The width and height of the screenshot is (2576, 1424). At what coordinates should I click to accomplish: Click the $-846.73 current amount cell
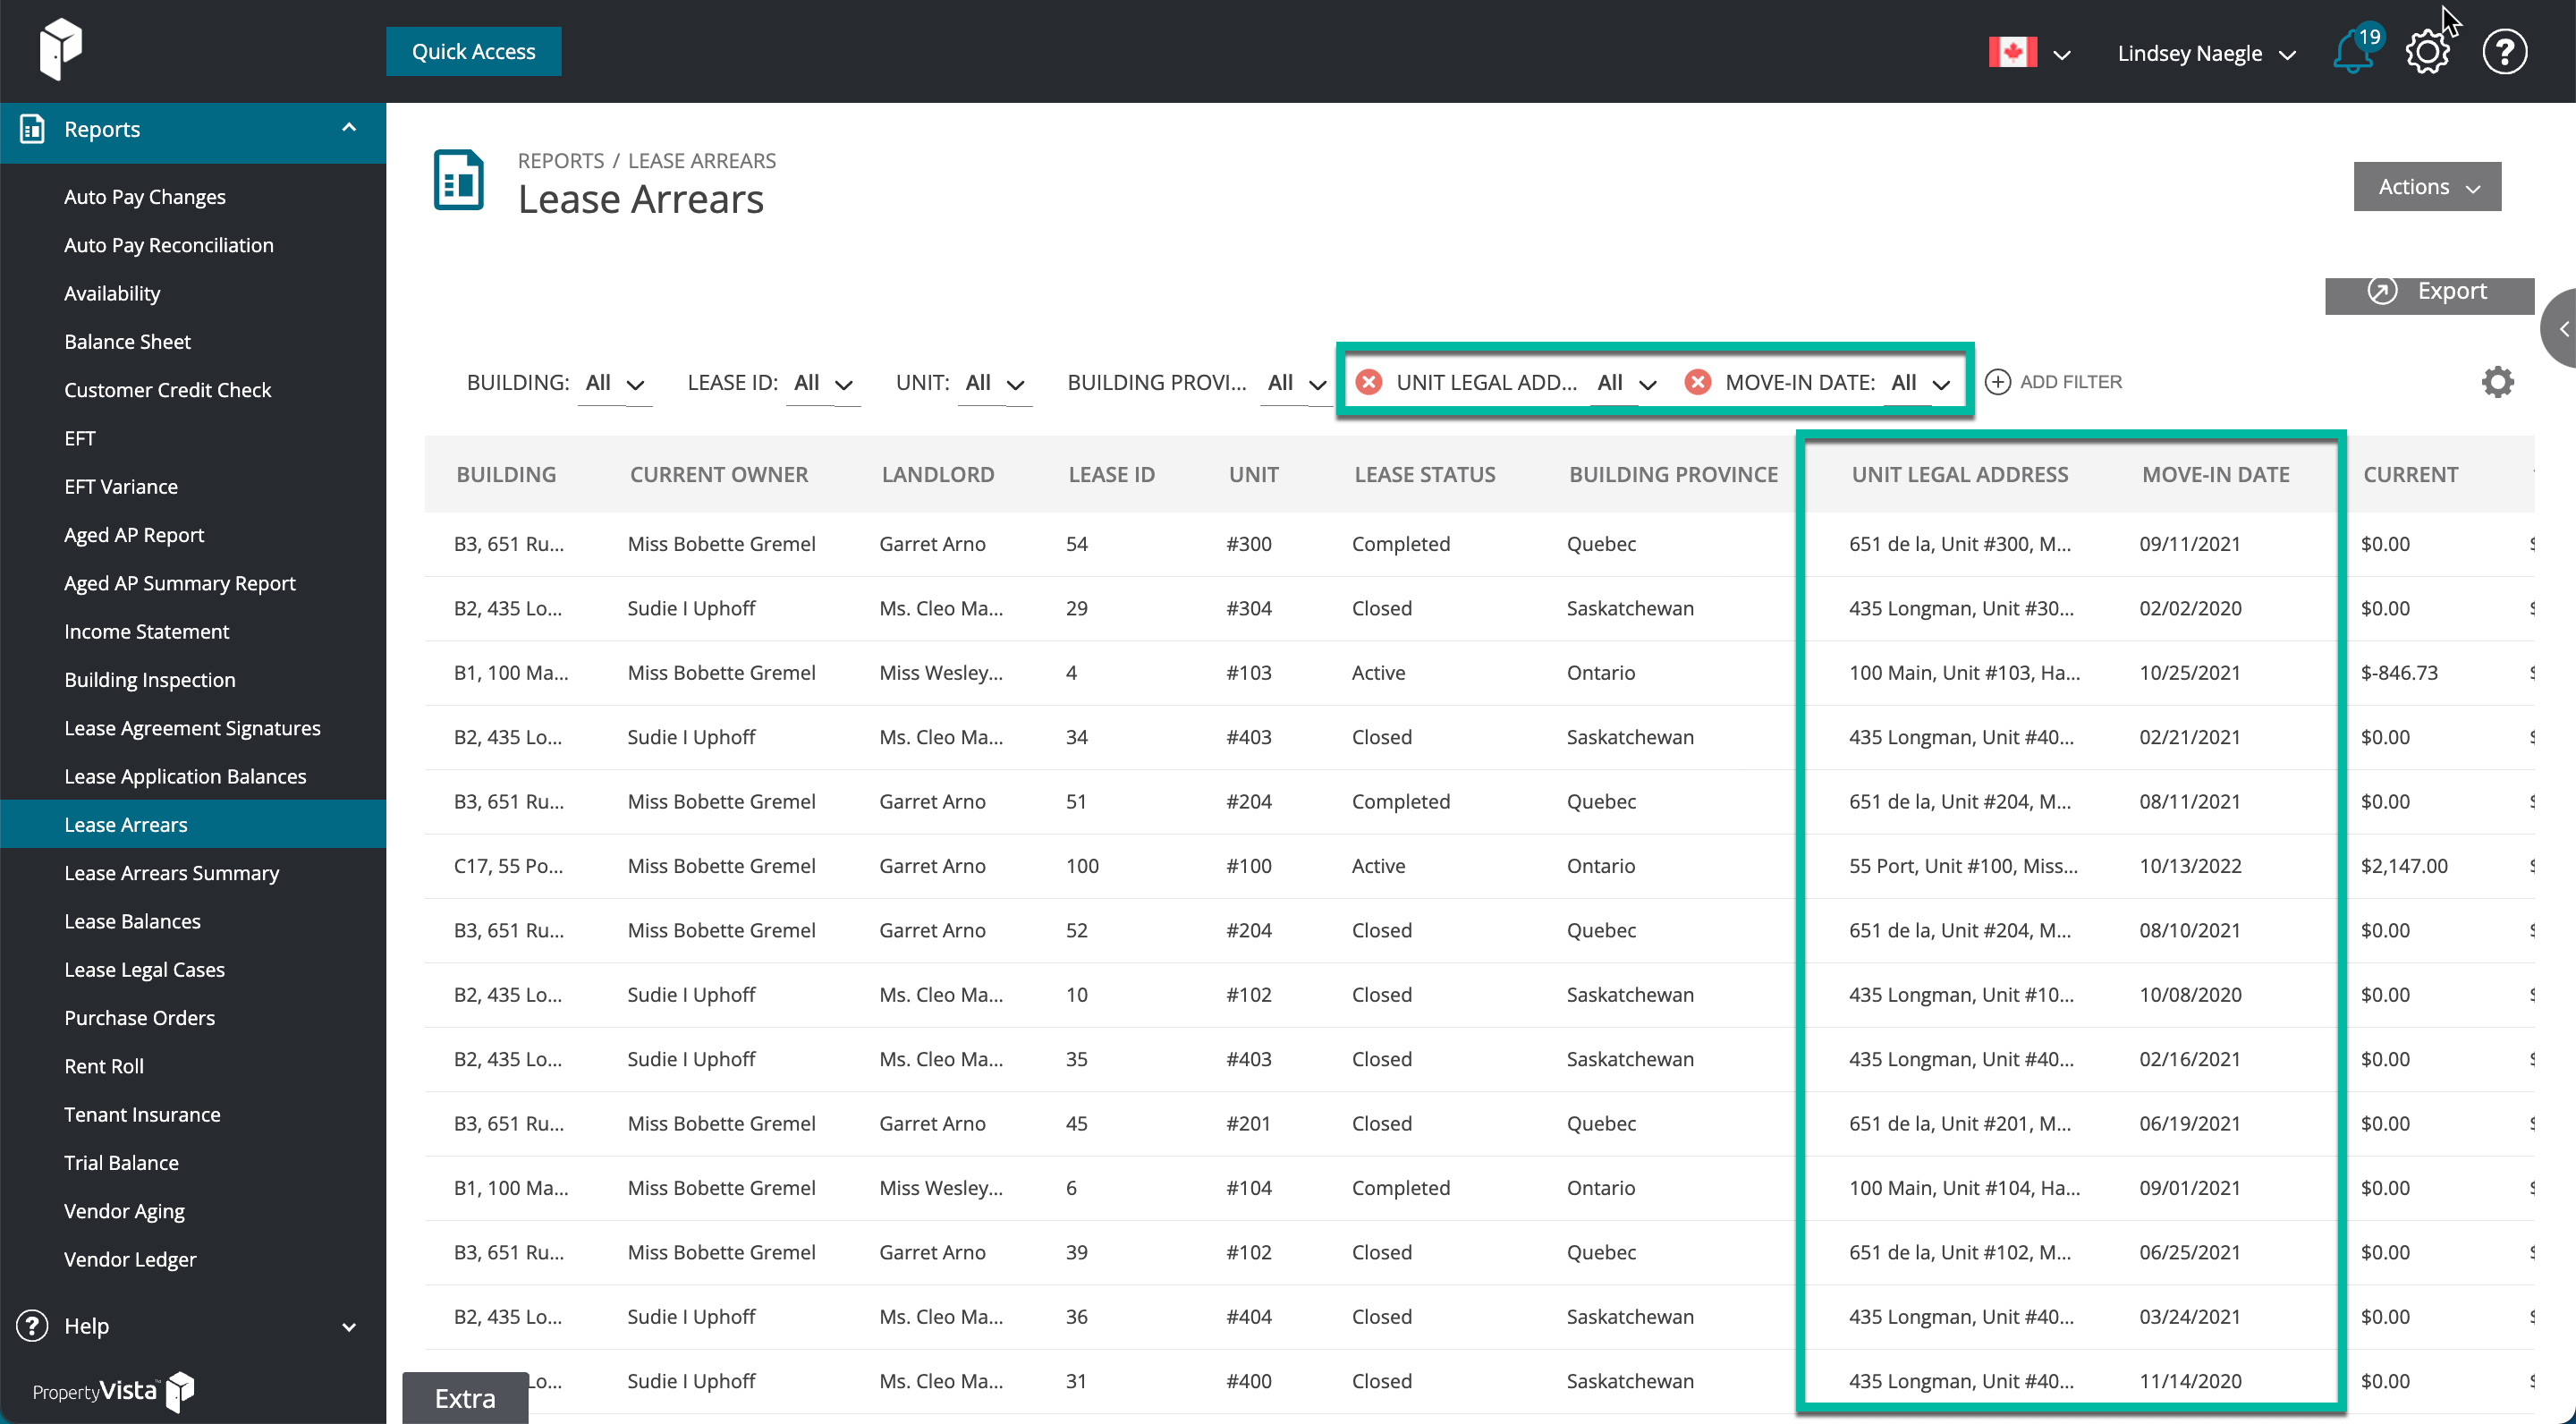tap(2399, 673)
